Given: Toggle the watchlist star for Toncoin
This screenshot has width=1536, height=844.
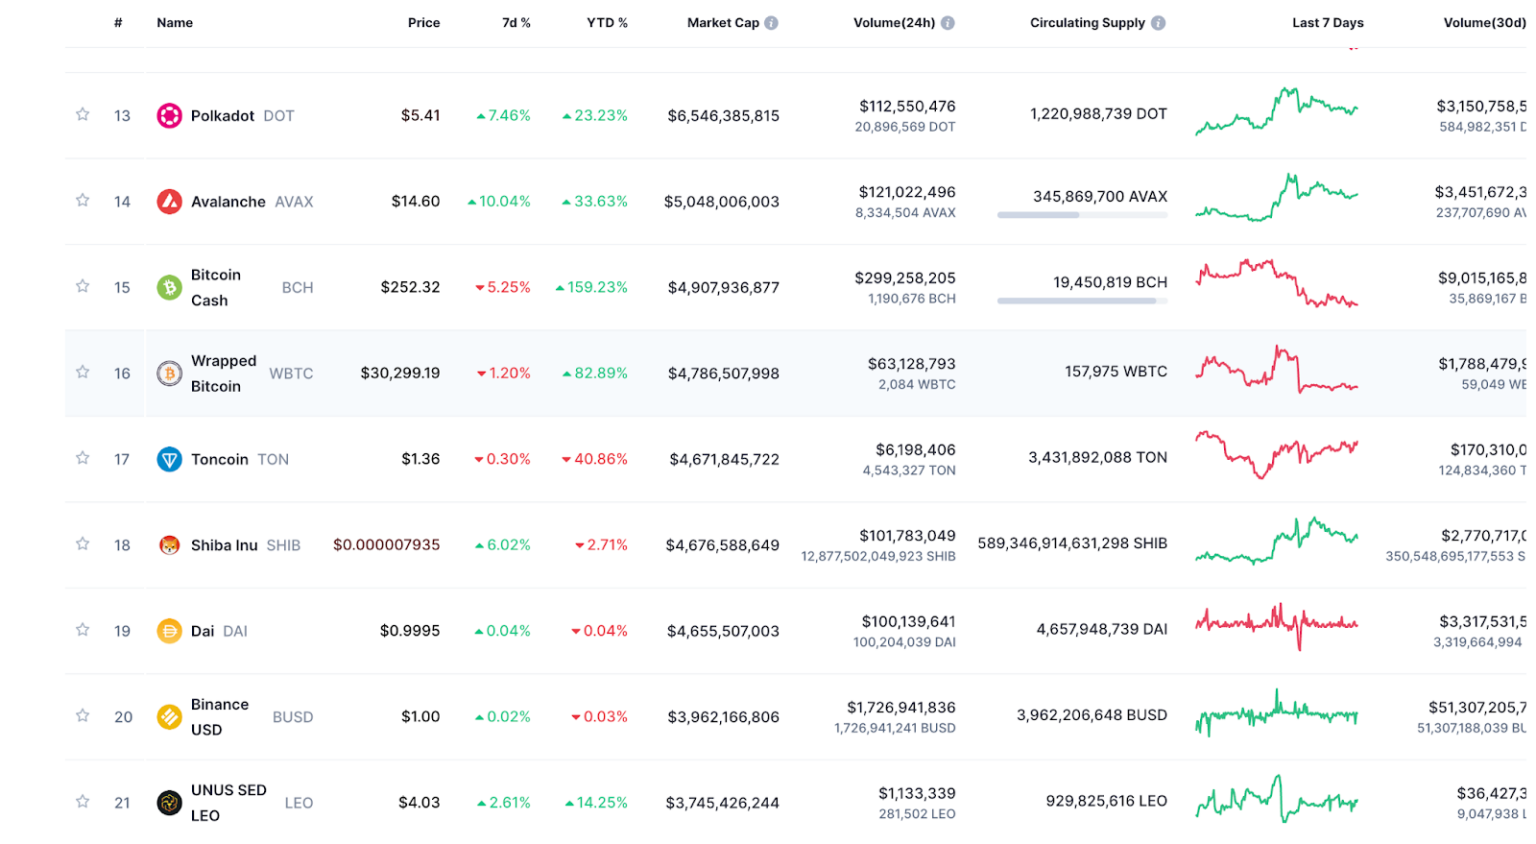Looking at the screenshot, I should (82, 459).
